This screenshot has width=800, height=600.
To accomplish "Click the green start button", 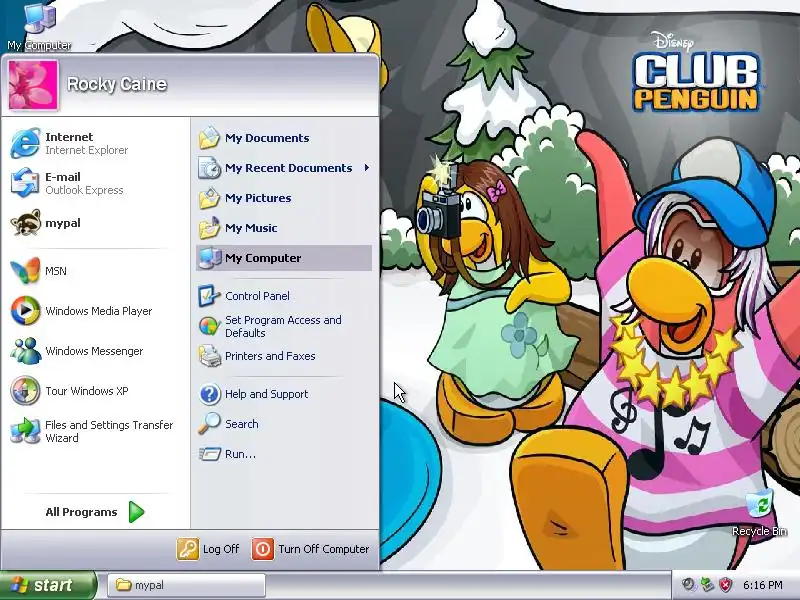I will click(48, 585).
